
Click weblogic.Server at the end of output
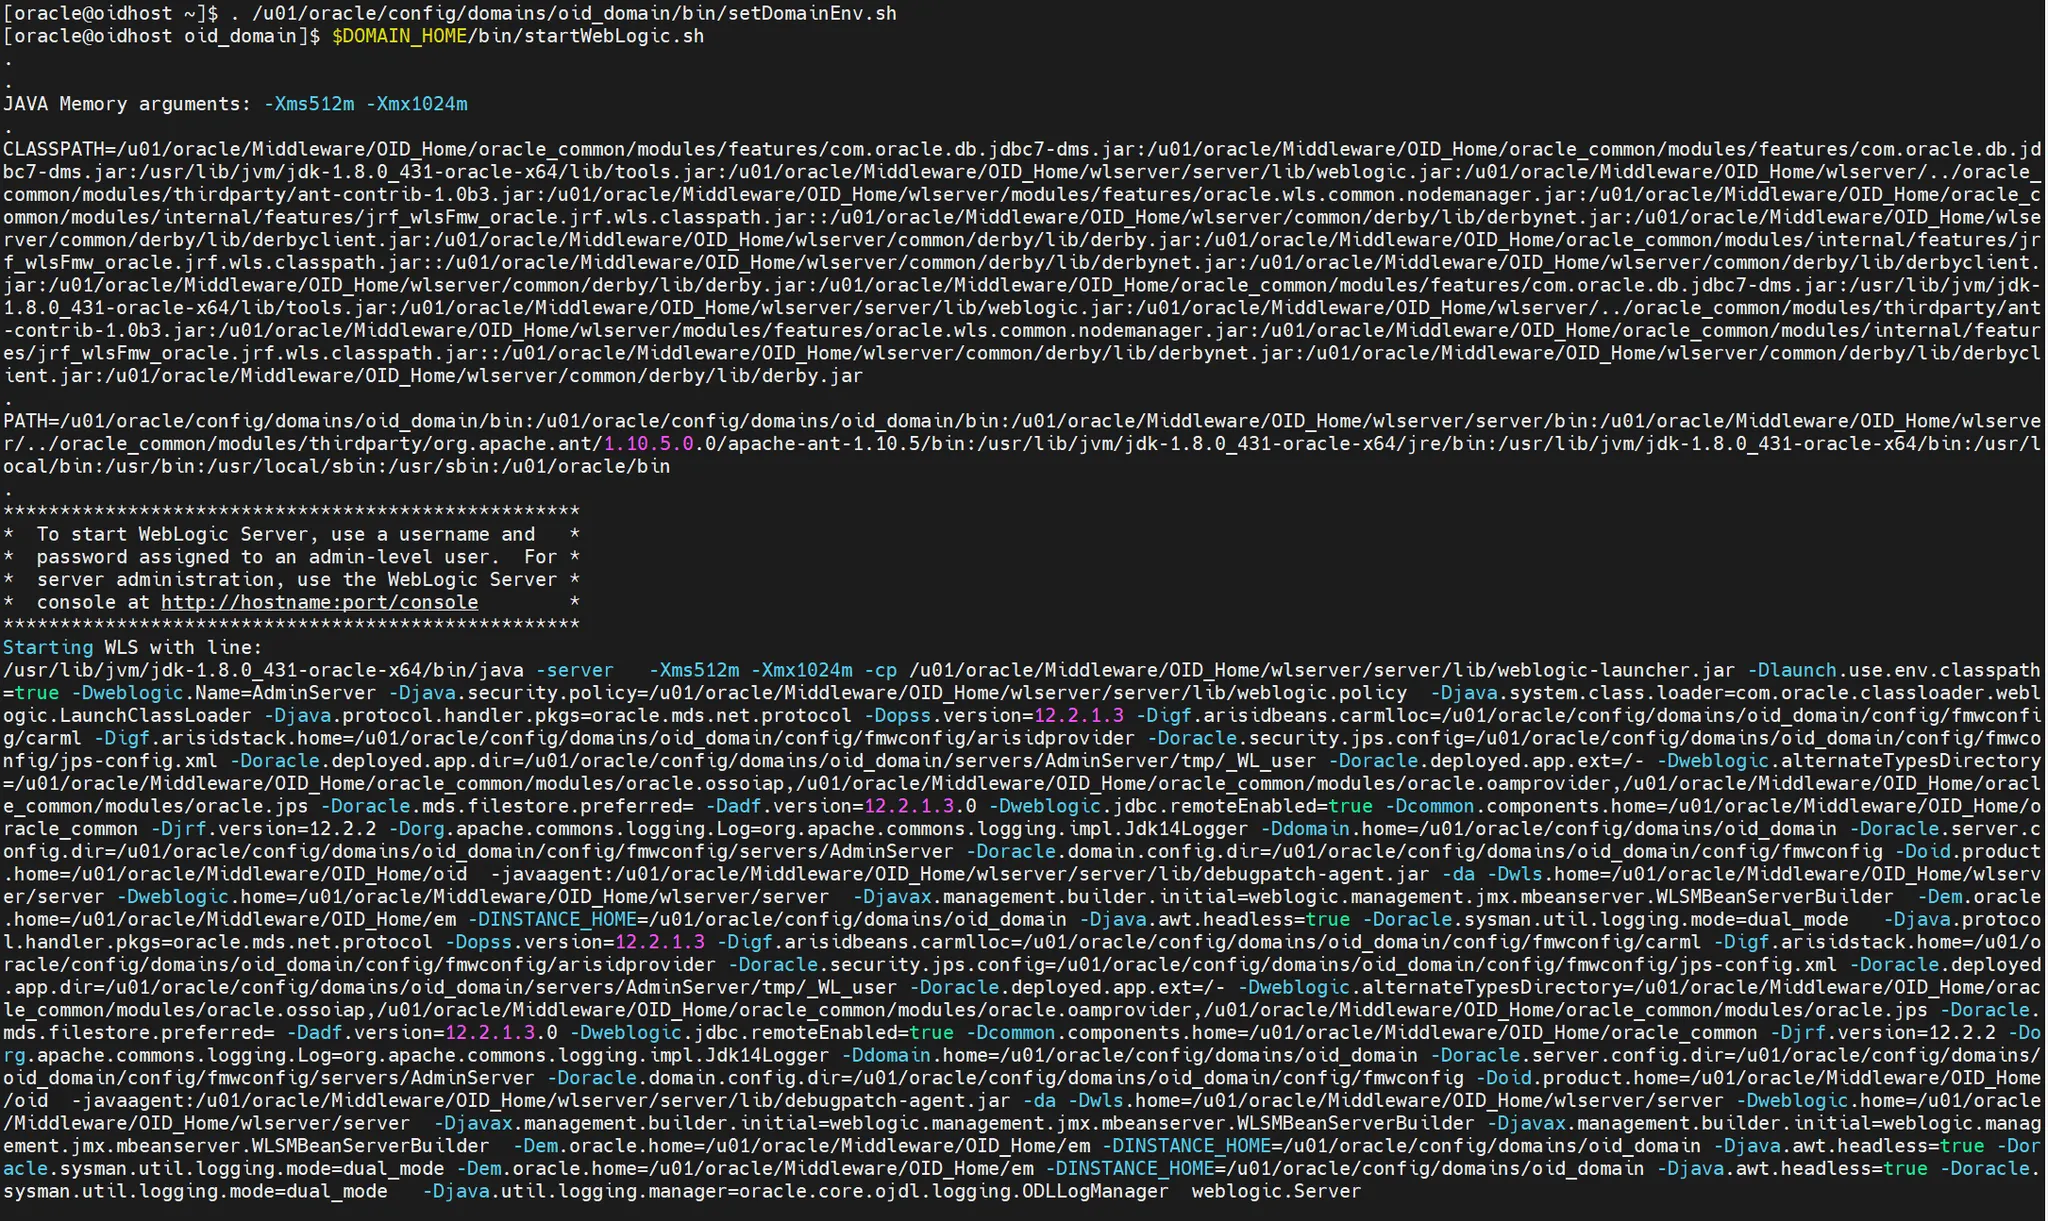point(1276,1191)
